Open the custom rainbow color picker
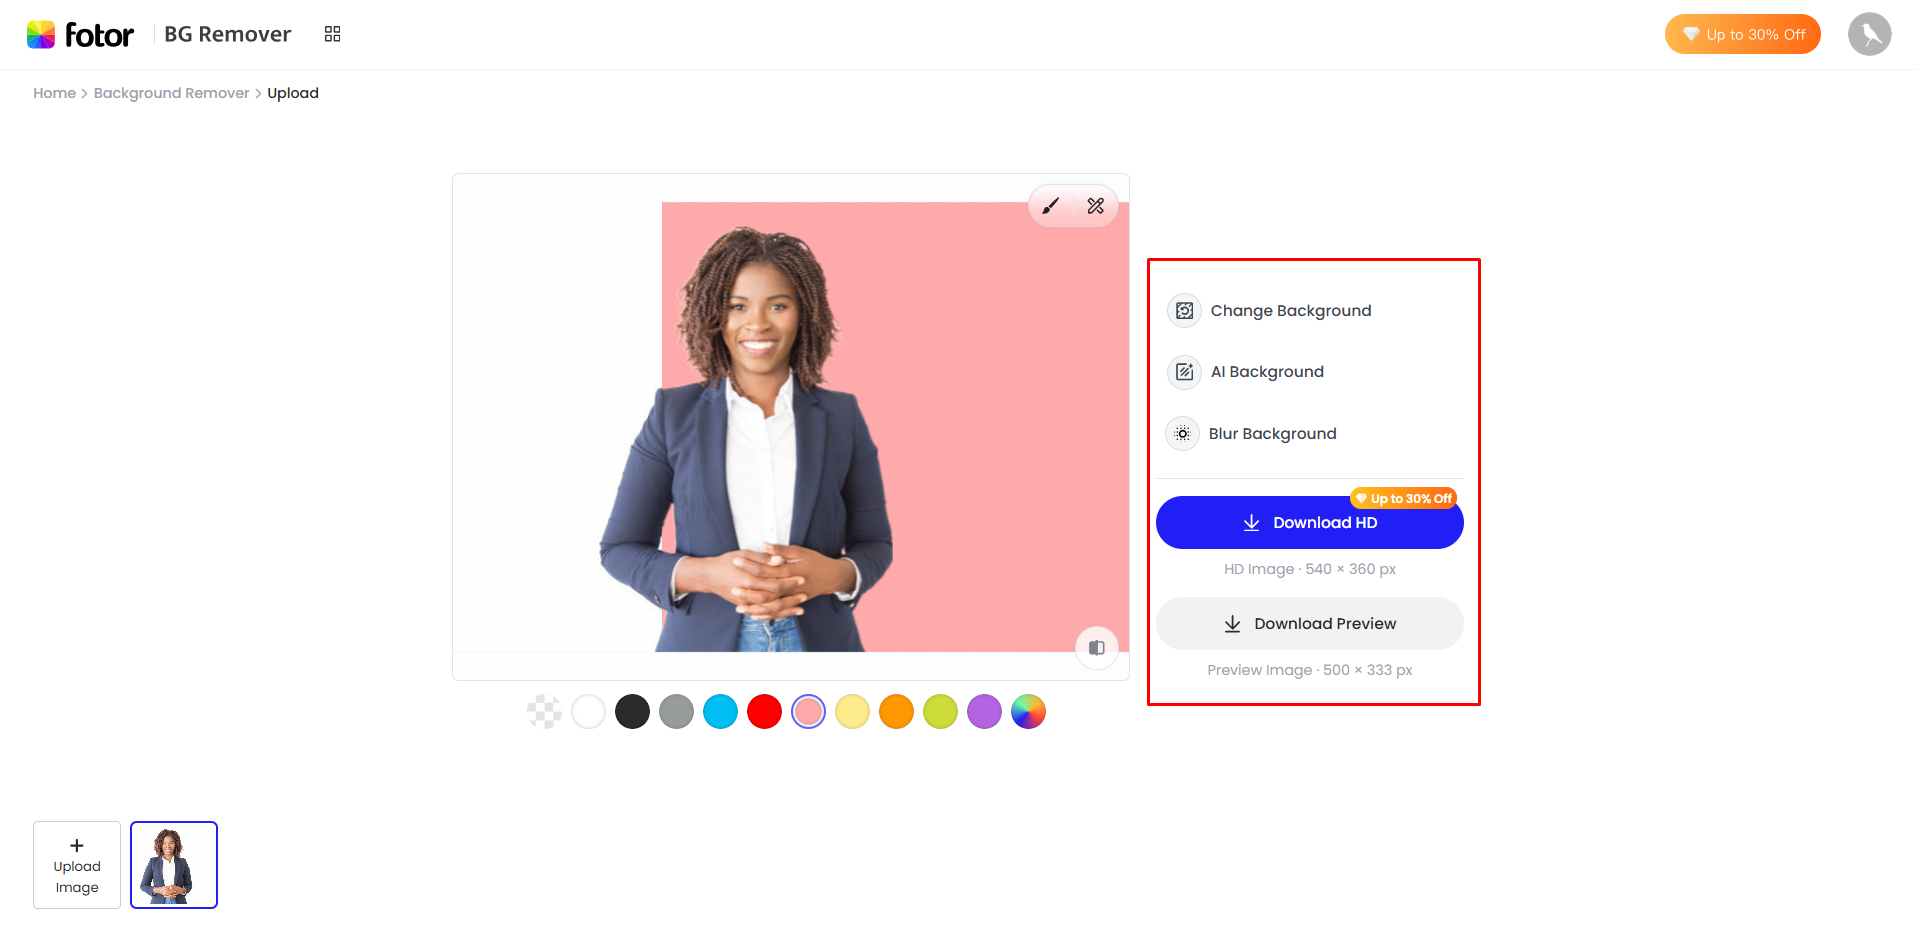1917x944 pixels. coord(1028,712)
